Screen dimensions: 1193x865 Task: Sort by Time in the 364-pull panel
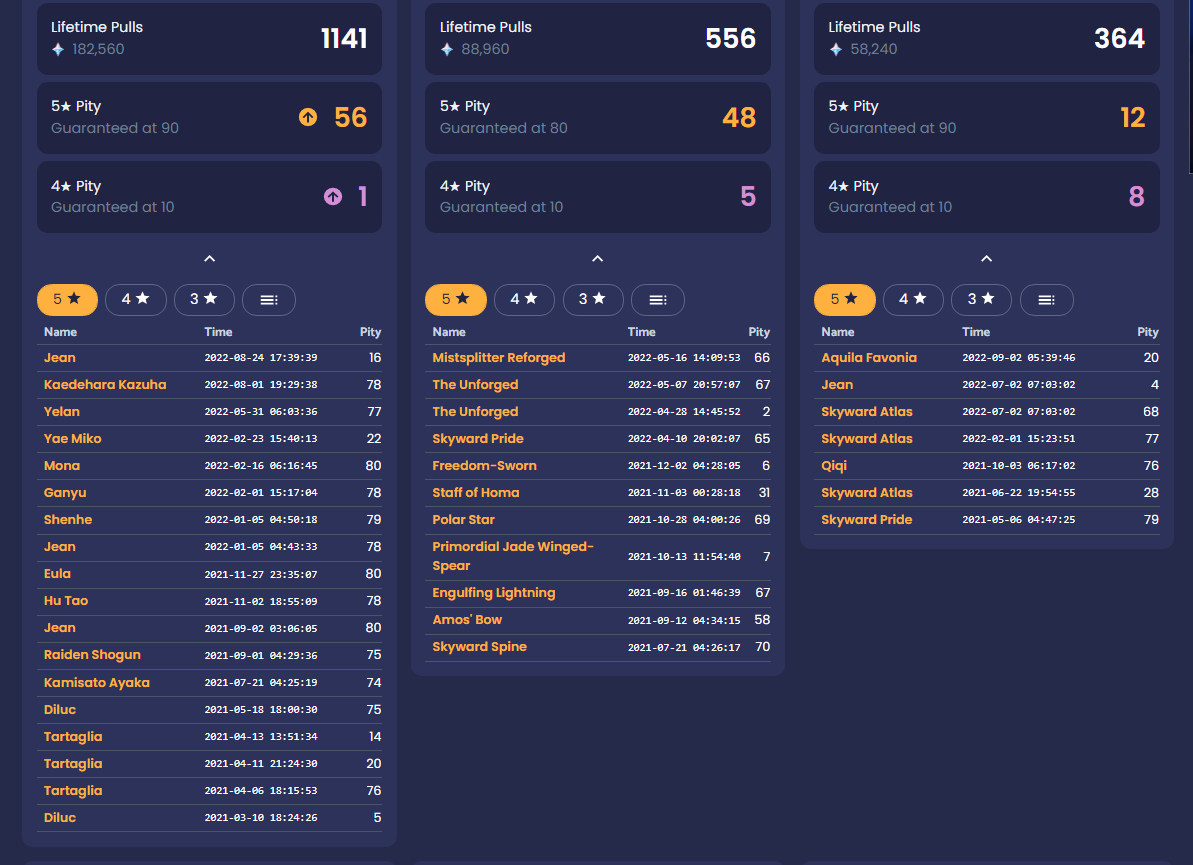click(x=976, y=332)
